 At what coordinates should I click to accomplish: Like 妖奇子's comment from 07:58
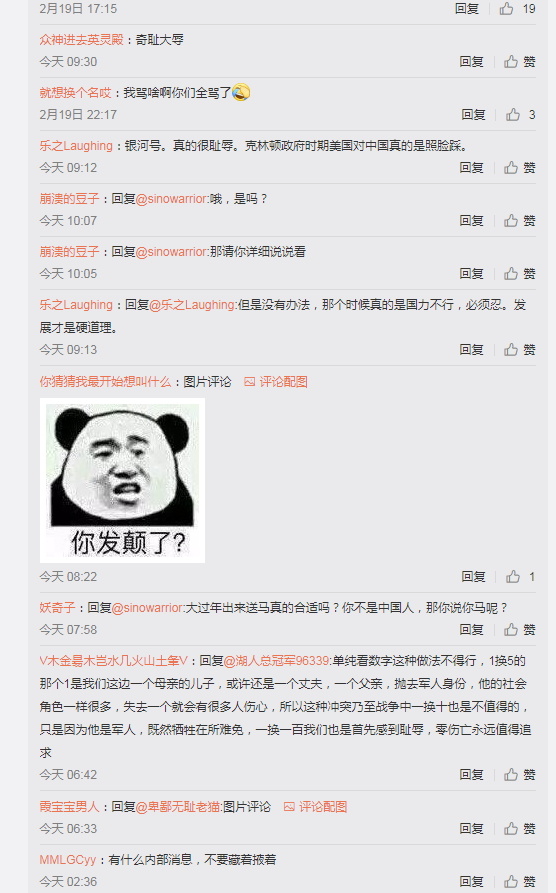(x=520, y=629)
